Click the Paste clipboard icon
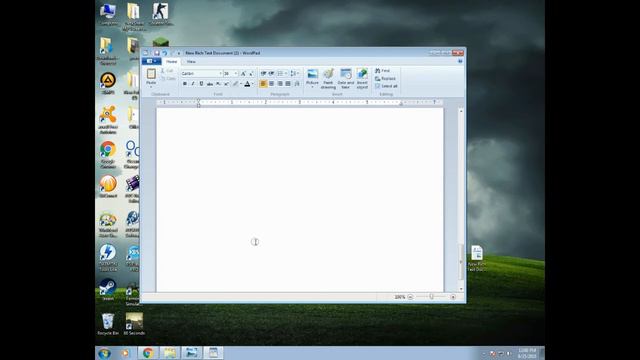The height and width of the screenshot is (360, 640). click(x=151, y=74)
